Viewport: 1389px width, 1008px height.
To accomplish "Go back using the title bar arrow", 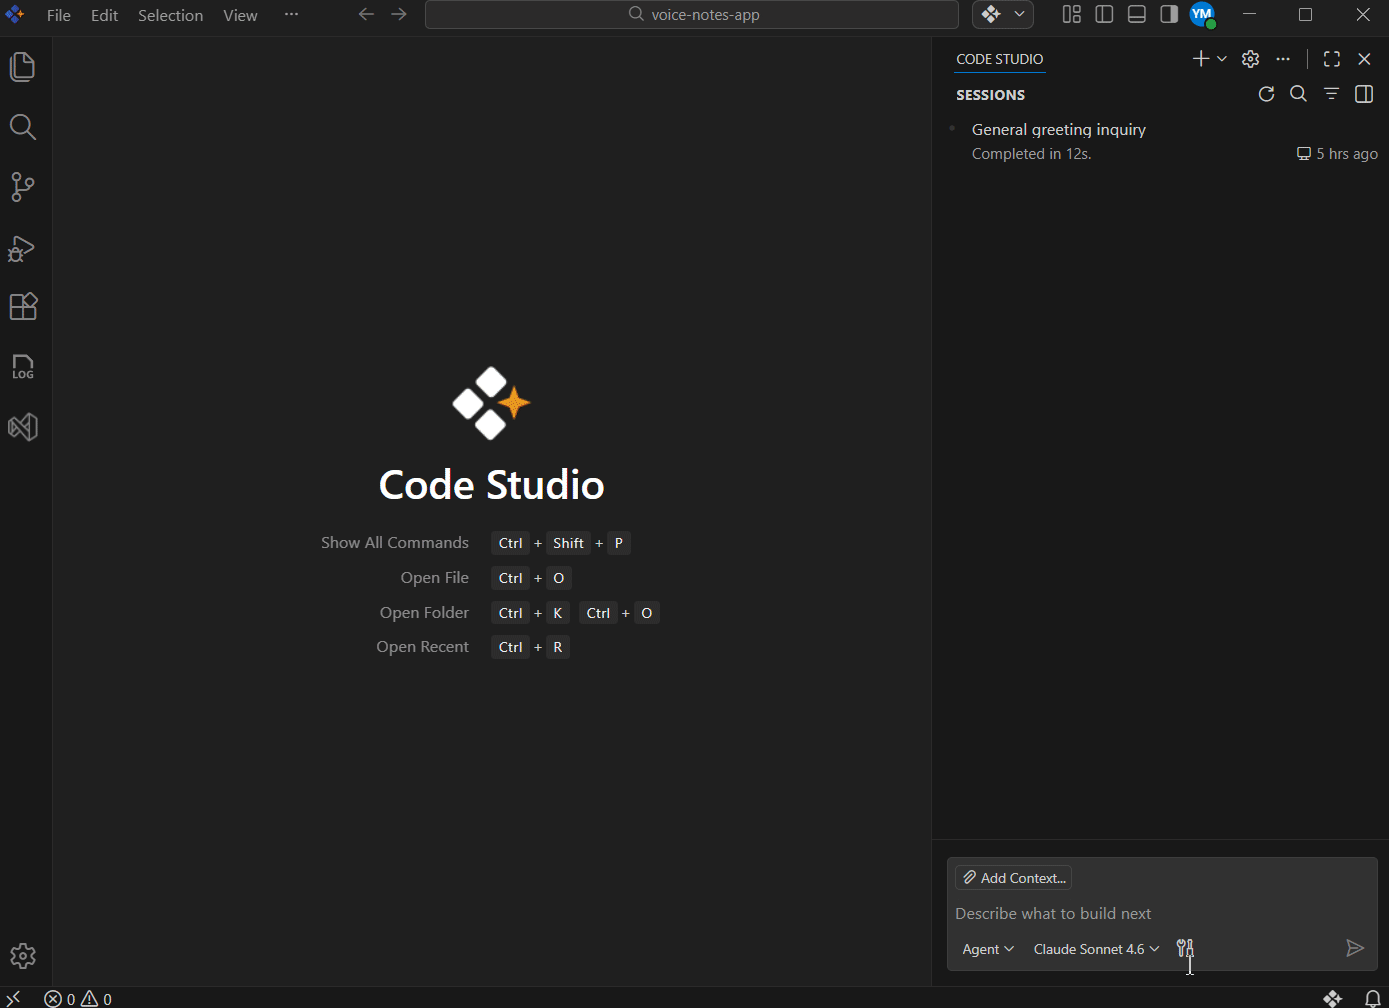I will tap(367, 14).
